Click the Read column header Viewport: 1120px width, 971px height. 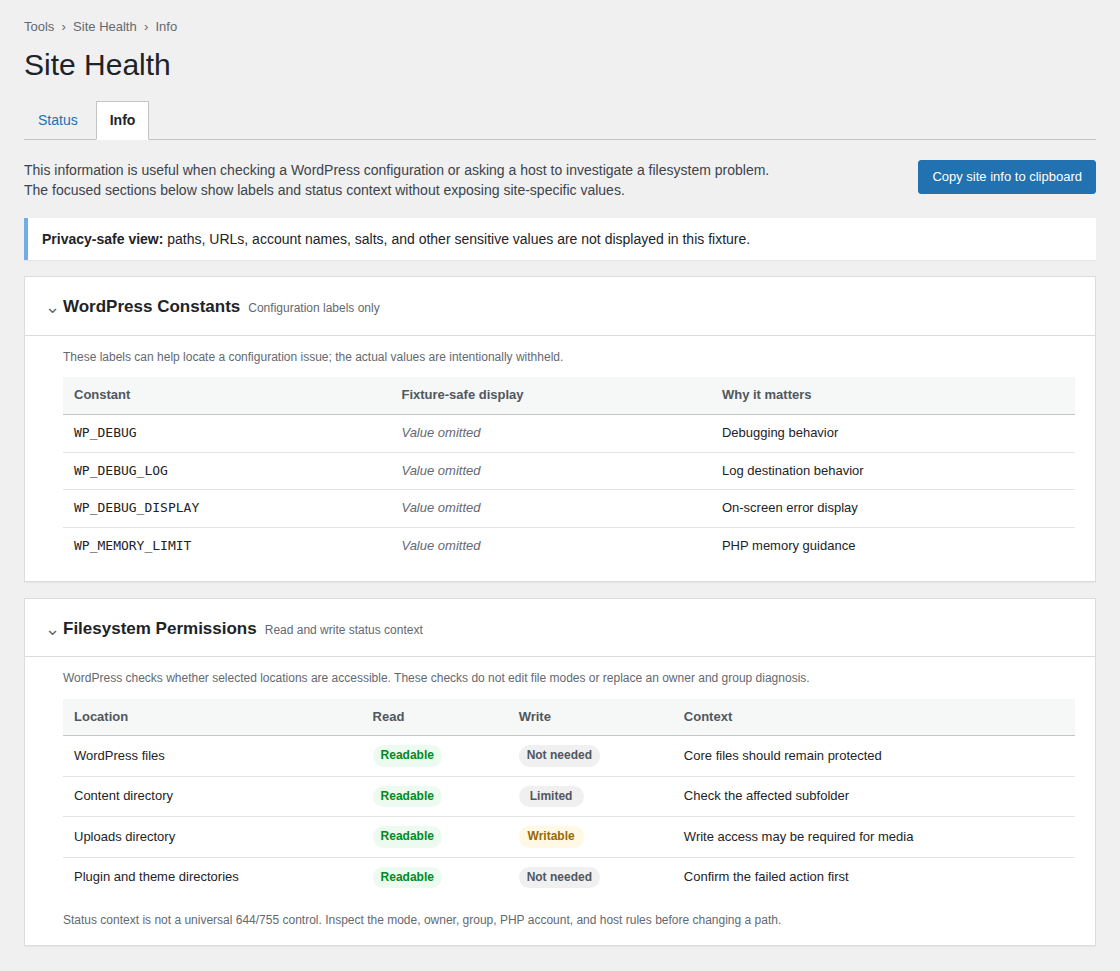pos(388,717)
